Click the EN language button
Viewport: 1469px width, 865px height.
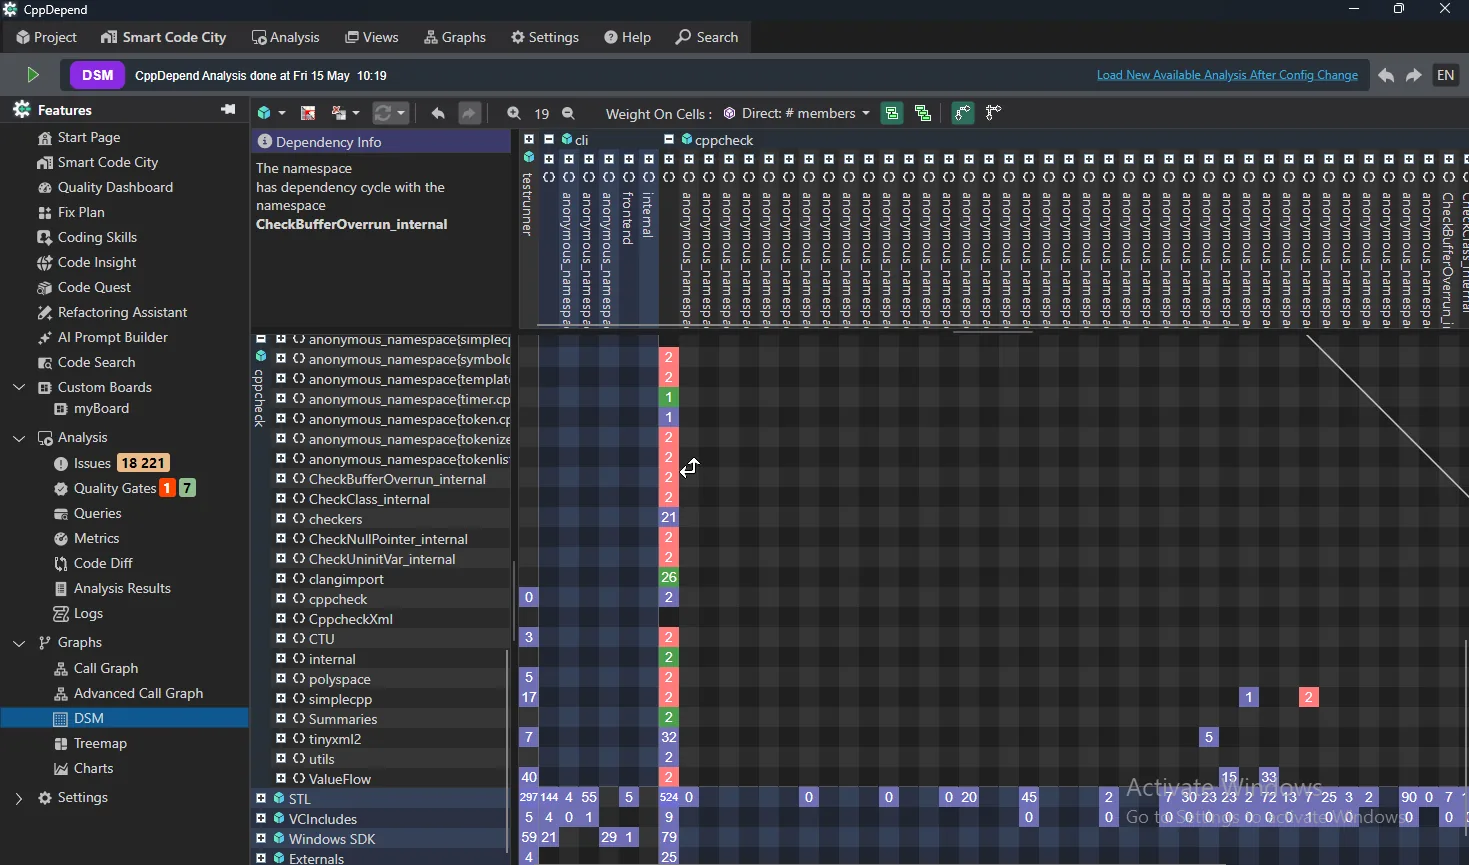tap(1446, 75)
